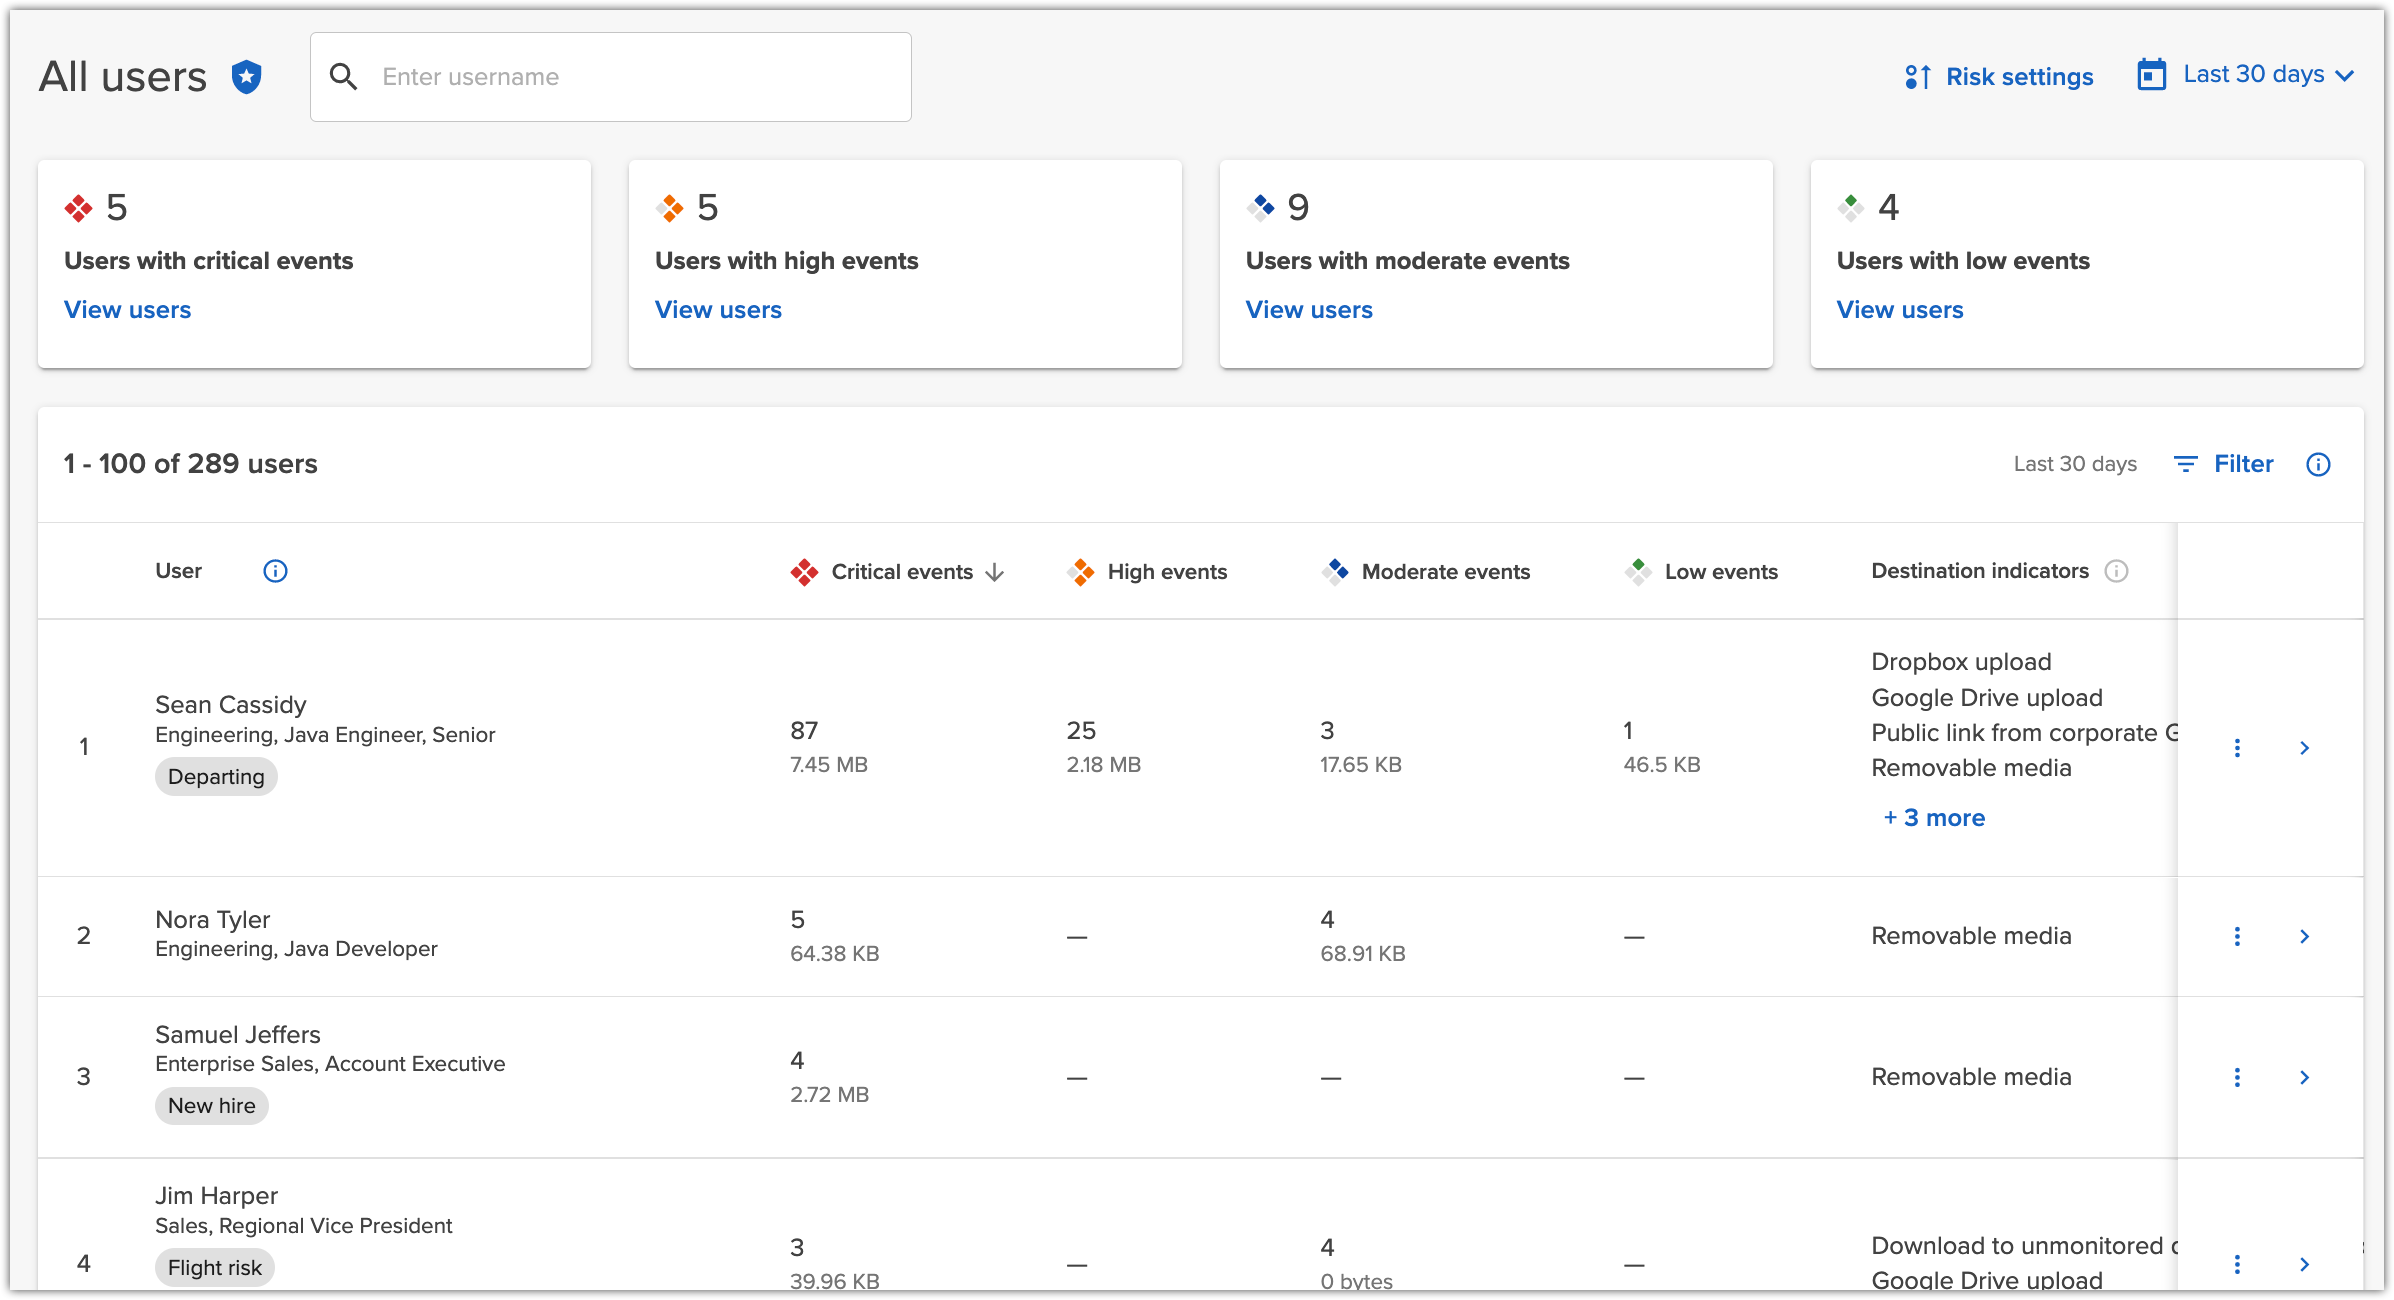Screen dimensions: 2394x1300
Task: Click the info icon next to Filter
Action: (2318, 464)
